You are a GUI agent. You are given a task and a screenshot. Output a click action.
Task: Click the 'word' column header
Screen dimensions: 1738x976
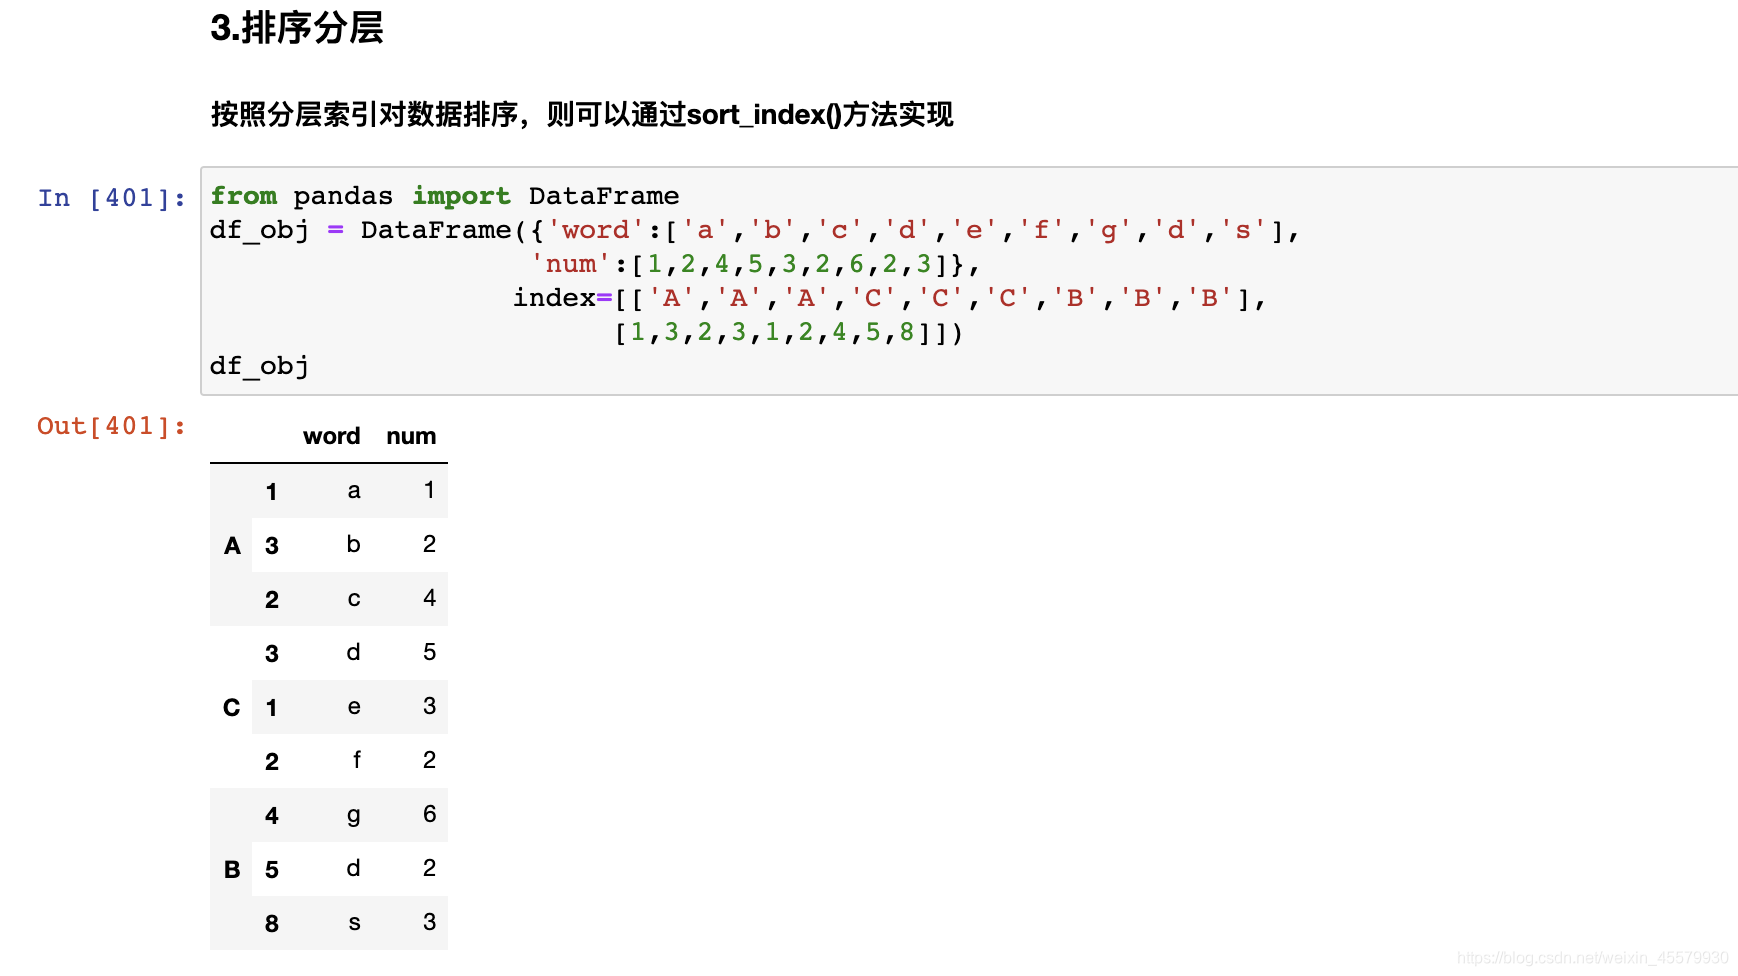(x=332, y=436)
